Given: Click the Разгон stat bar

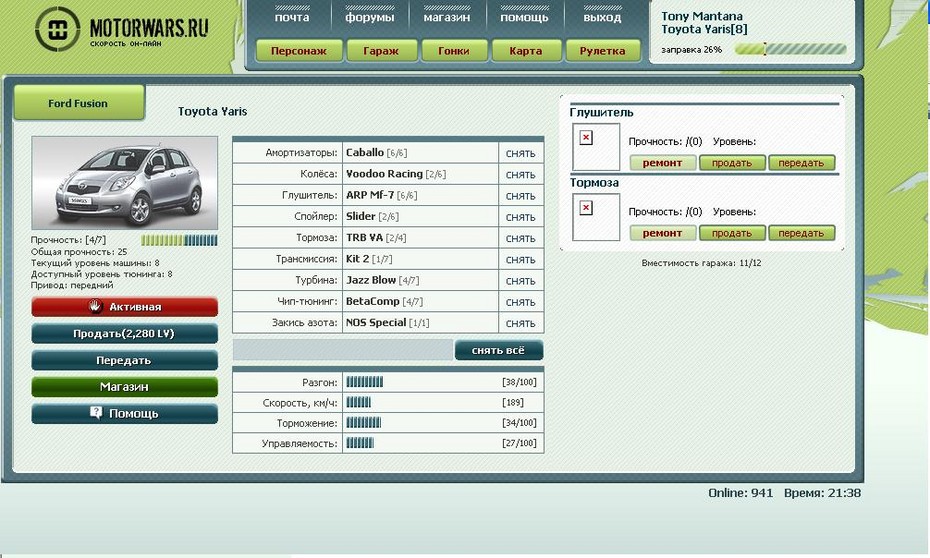Looking at the screenshot, I should (x=365, y=382).
